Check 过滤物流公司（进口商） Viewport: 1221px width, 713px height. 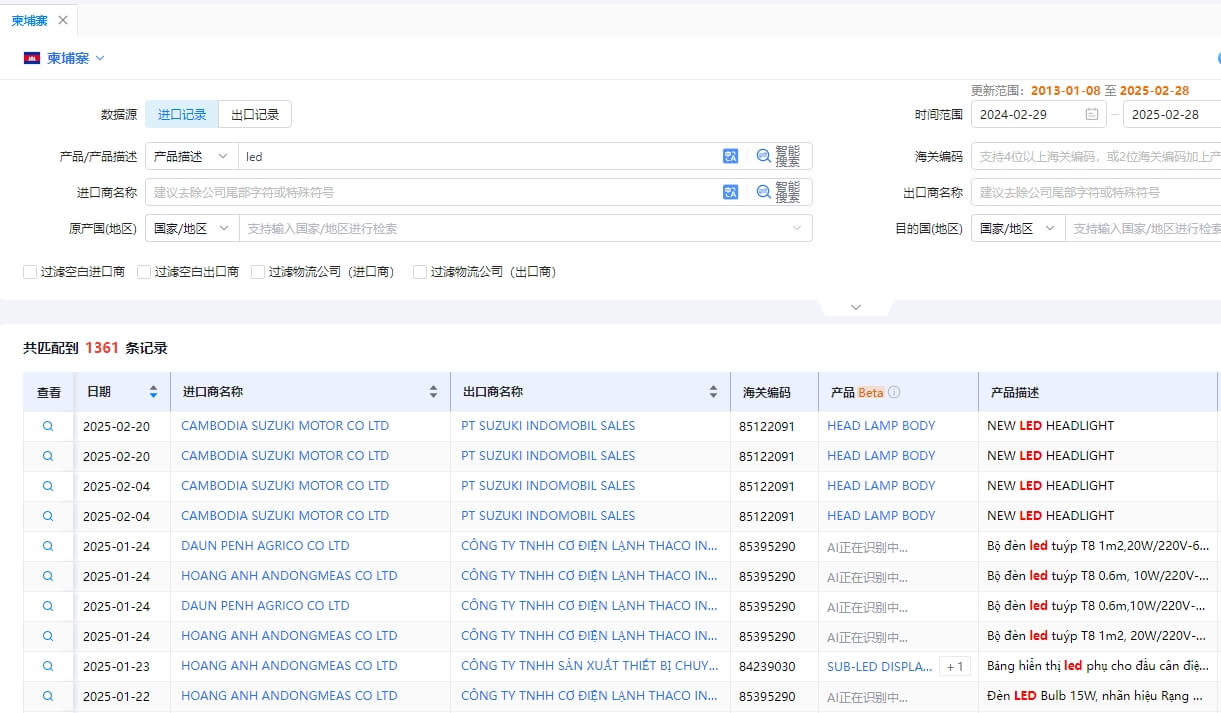click(x=258, y=271)
